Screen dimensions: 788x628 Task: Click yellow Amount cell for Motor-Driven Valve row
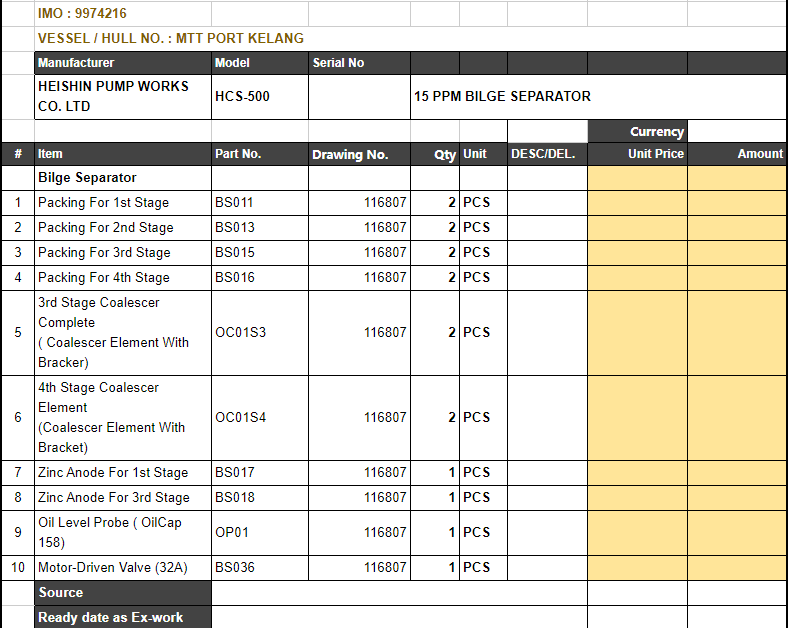coord(736,567)
